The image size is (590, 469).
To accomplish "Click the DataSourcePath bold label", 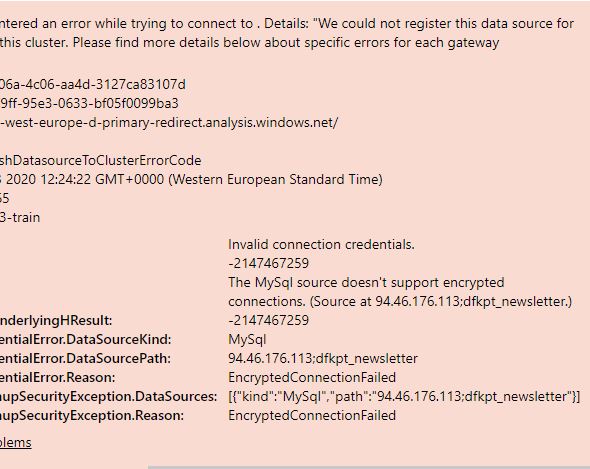I will pyautogui.click(x=85, y=358).
